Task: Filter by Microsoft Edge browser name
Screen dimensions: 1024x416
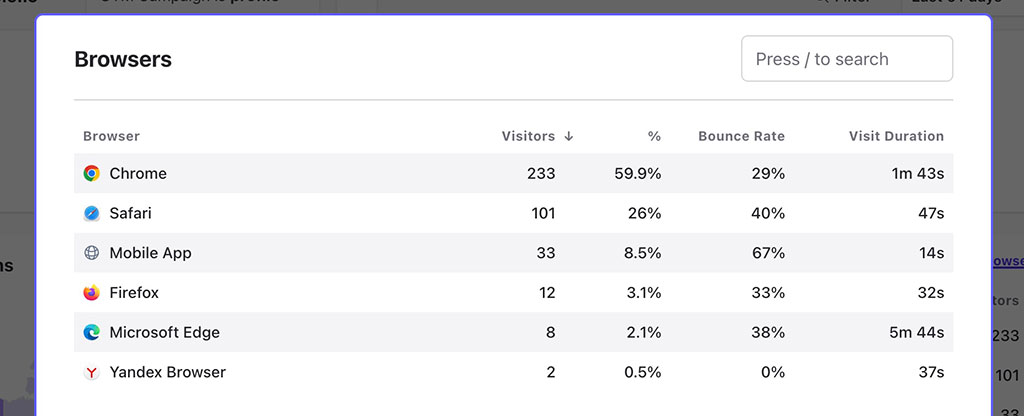Action: (x=164, y=332)
